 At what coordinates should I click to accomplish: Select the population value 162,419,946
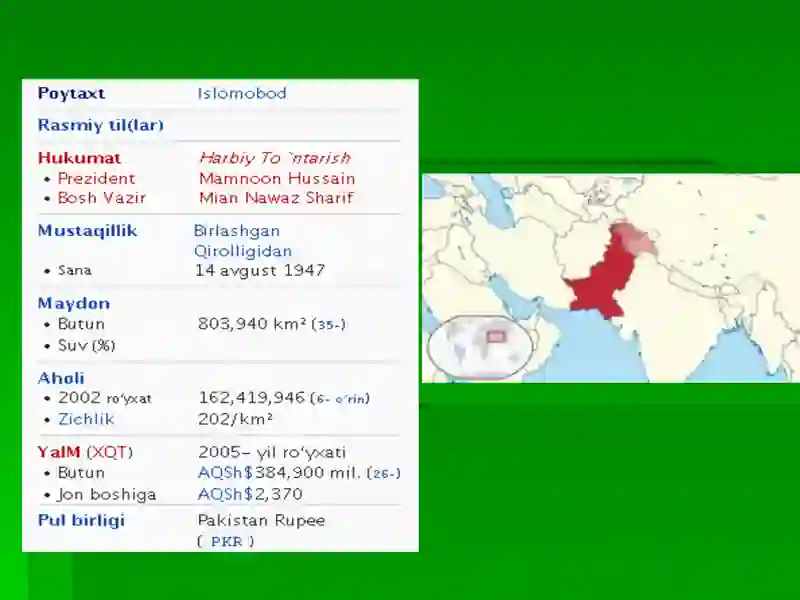pos(252,398)
